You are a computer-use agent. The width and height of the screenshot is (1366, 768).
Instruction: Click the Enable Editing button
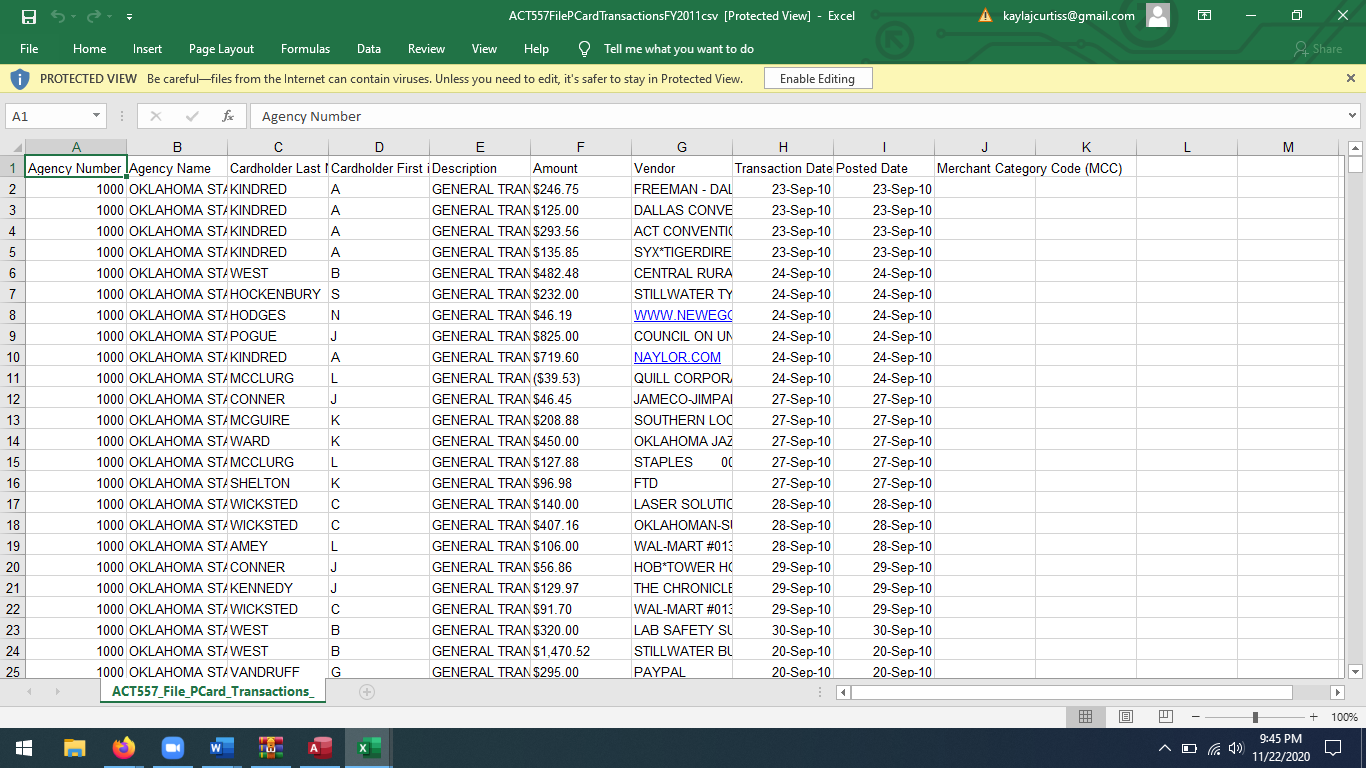(817, 77)
